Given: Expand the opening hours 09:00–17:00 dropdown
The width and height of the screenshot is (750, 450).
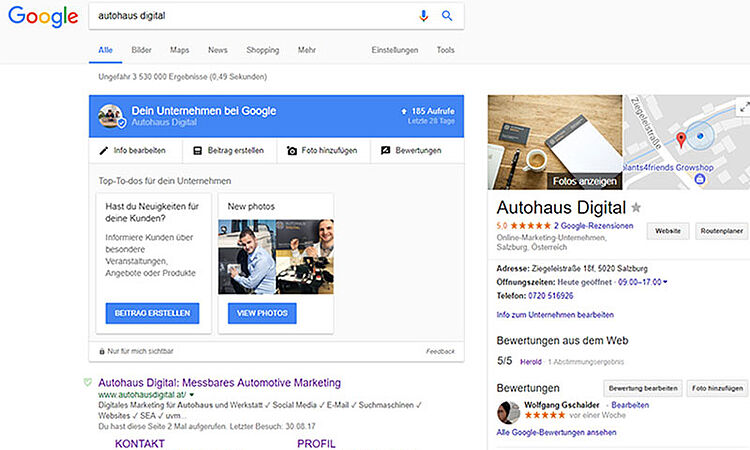Looking at the screenshot, I should tap(666, 282).
